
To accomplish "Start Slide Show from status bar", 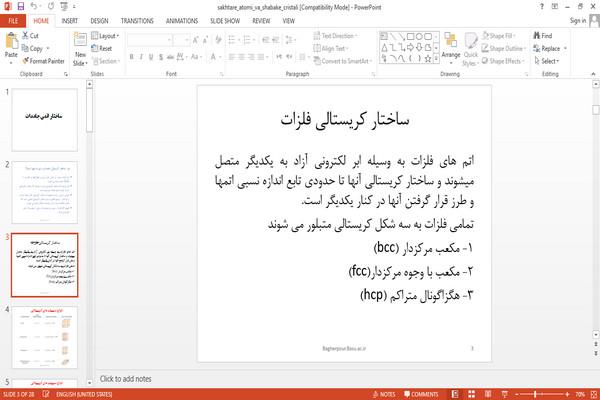I will click(x=504, y=394).
